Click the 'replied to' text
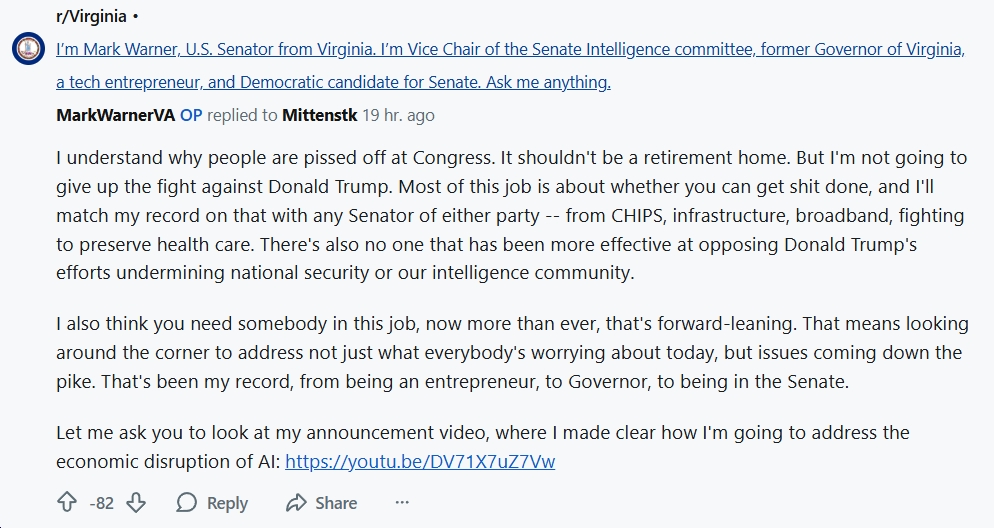This screenshot has width=994, height=528. point(242,115)
